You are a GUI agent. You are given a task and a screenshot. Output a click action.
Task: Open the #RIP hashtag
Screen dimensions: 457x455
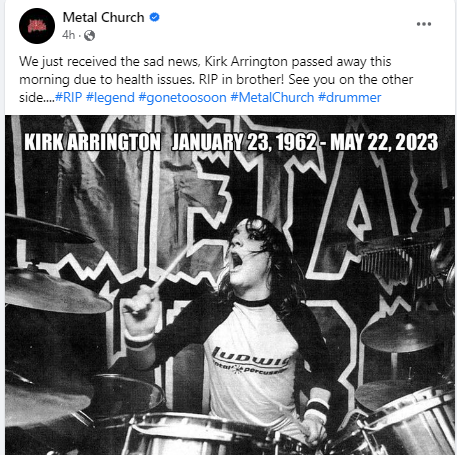[68, 97]
